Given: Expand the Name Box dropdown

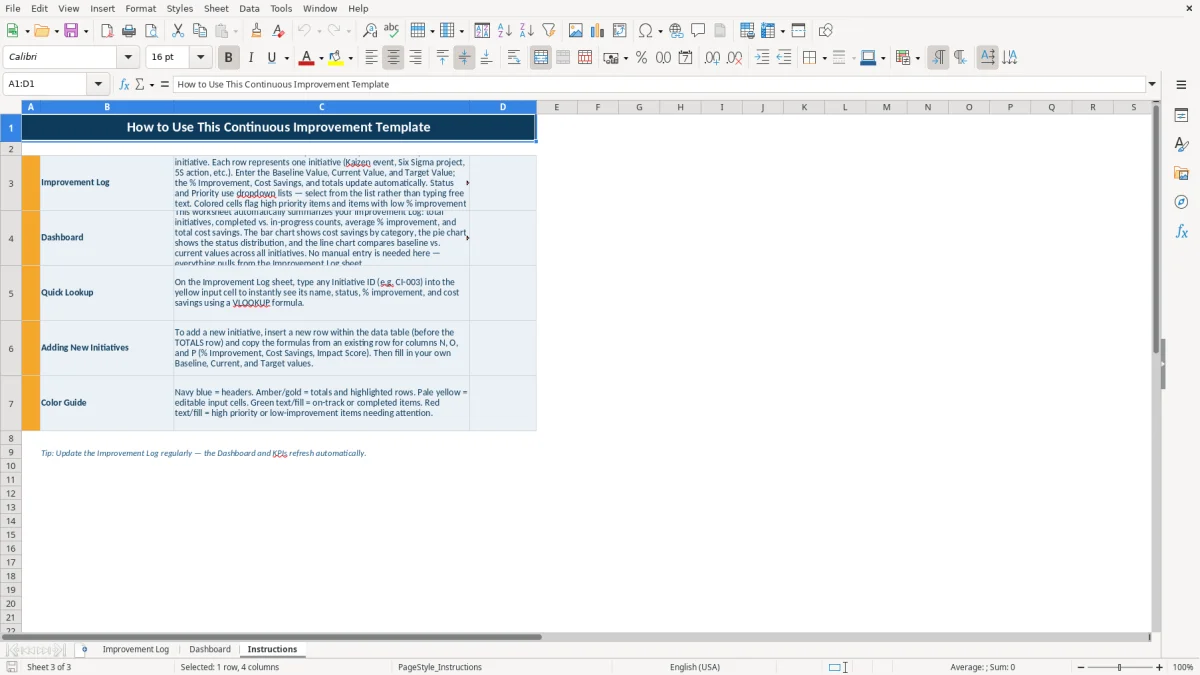Looking at the screenshot, I should click(x=98, y=84).
